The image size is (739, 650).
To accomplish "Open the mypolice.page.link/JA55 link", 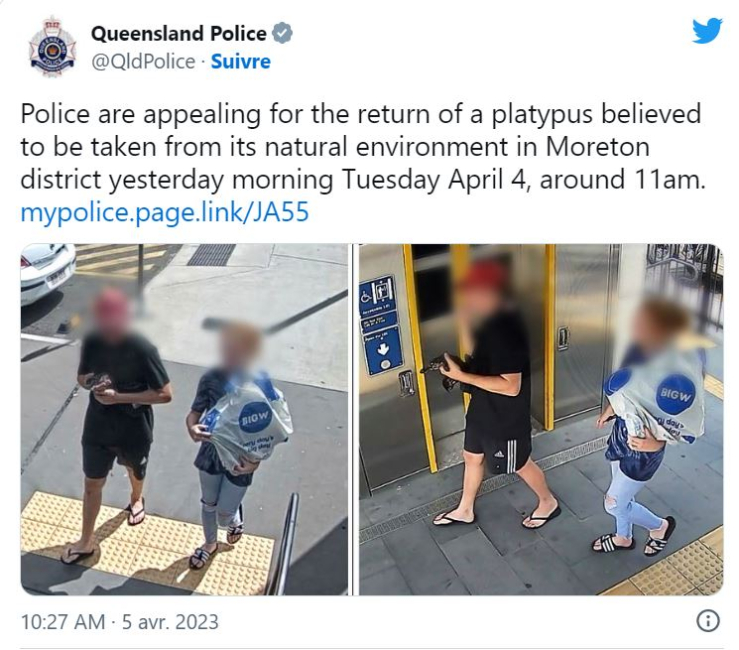I will point(165,212).
